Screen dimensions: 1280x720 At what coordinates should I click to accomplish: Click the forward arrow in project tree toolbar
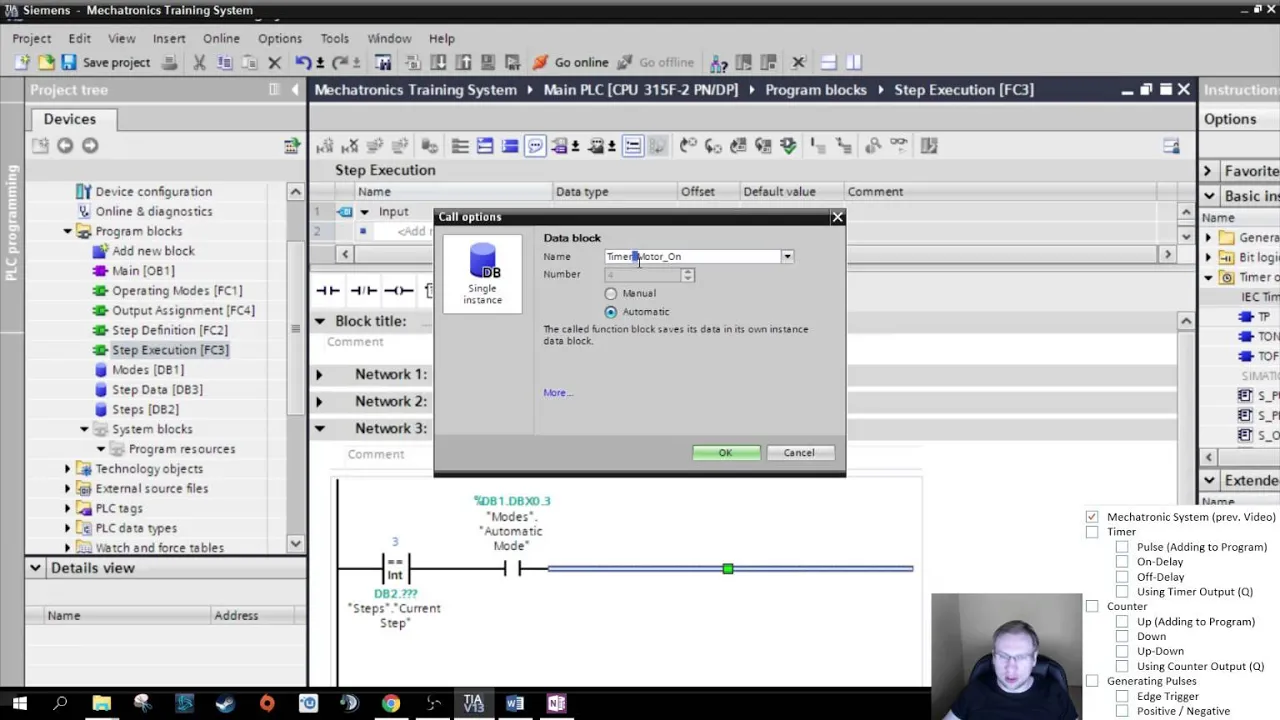click(x=90, y=145)
